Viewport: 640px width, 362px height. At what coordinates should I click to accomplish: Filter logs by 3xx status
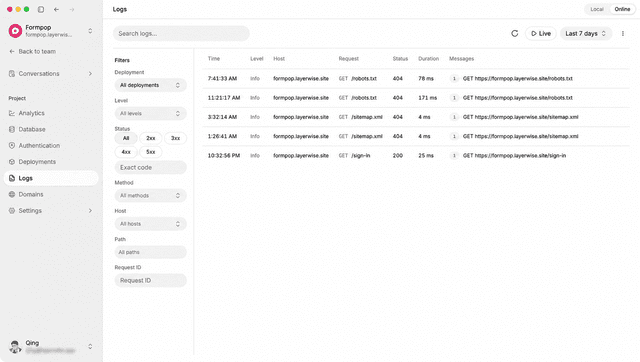click(176, 138)
